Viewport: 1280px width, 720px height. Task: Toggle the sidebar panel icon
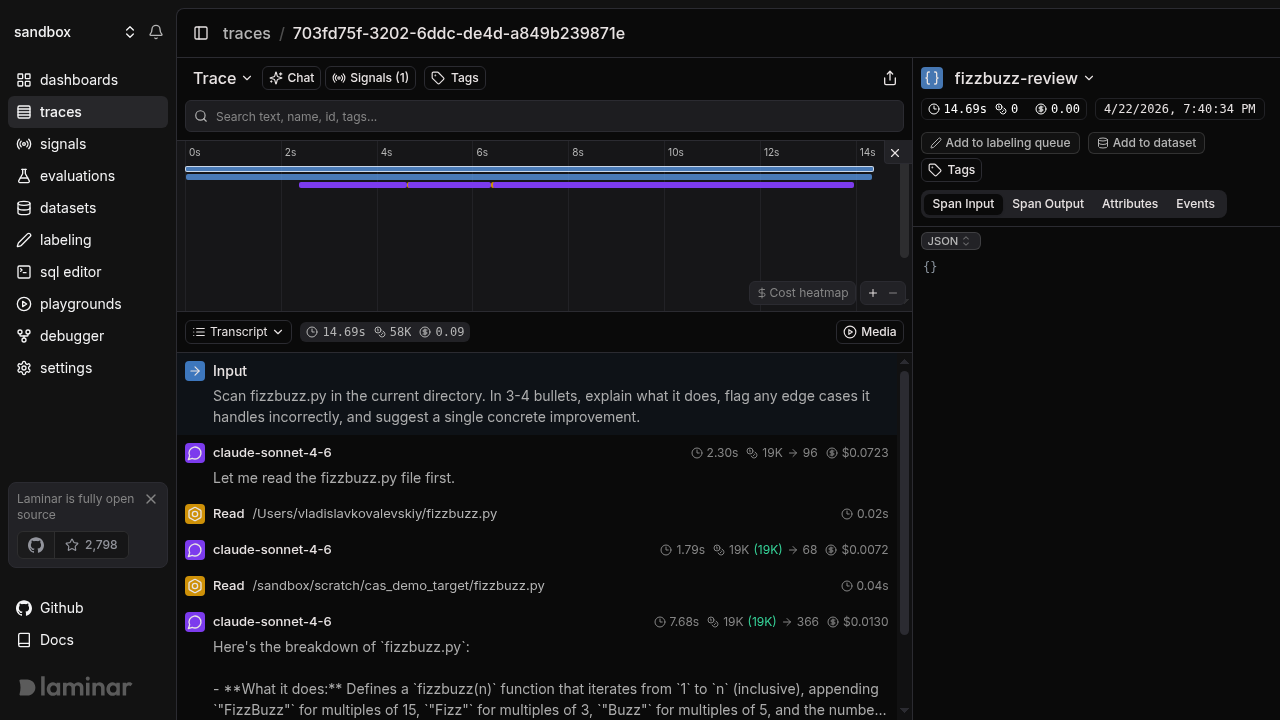point(201,33)
